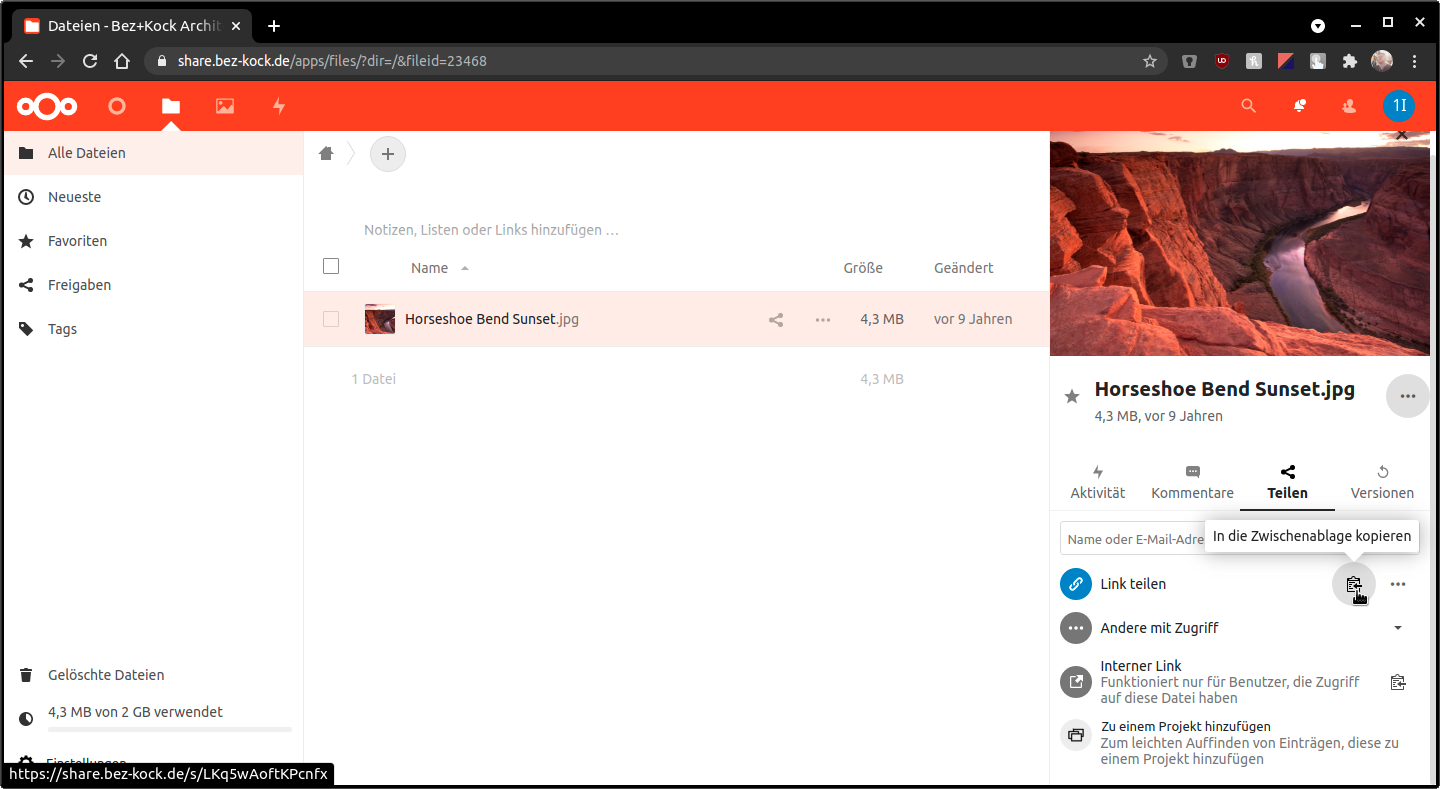
Task: Star Horseshoe Bend Sunset.jpg as favorite
Action: [1072, 397]
